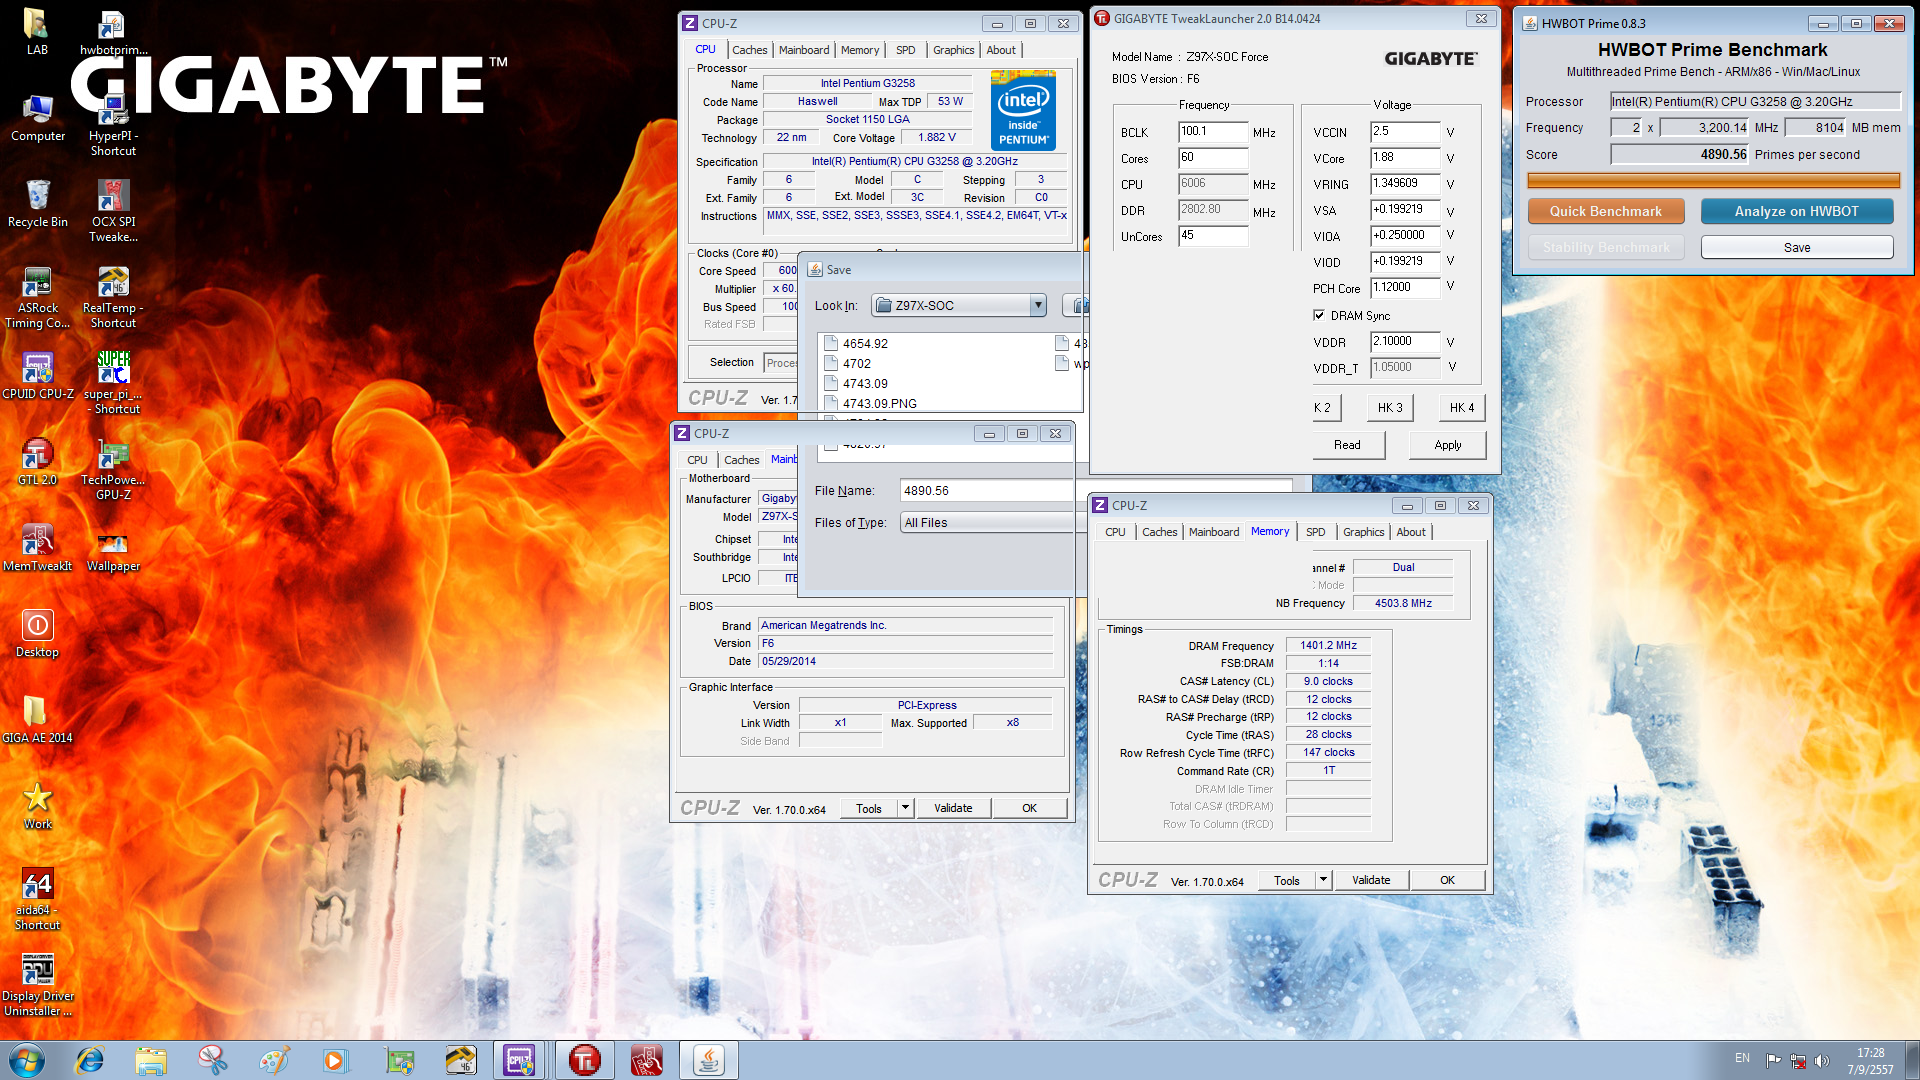1920x1080 pixels.
Task: Switch to SPD tab in Memory CPU-Z
Action: coord(1316,532)
